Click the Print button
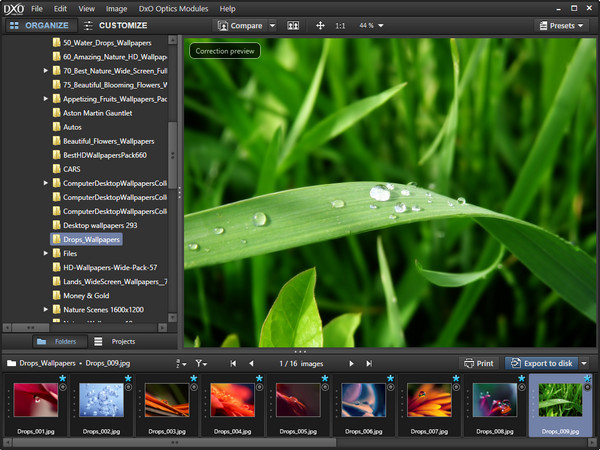 click(479, 363)
